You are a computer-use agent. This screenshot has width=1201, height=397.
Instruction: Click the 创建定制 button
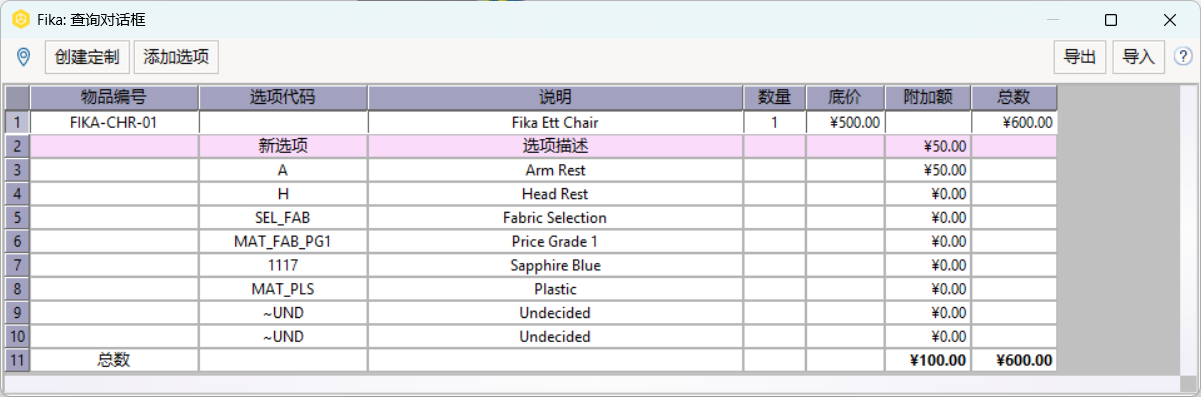click(88, 57)
